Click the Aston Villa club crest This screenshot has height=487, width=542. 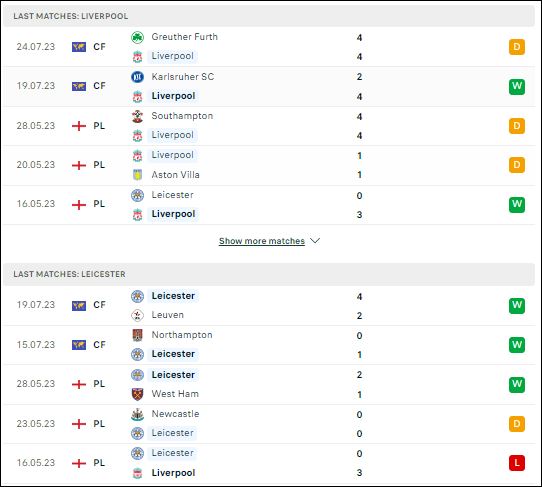pos(137,175)
